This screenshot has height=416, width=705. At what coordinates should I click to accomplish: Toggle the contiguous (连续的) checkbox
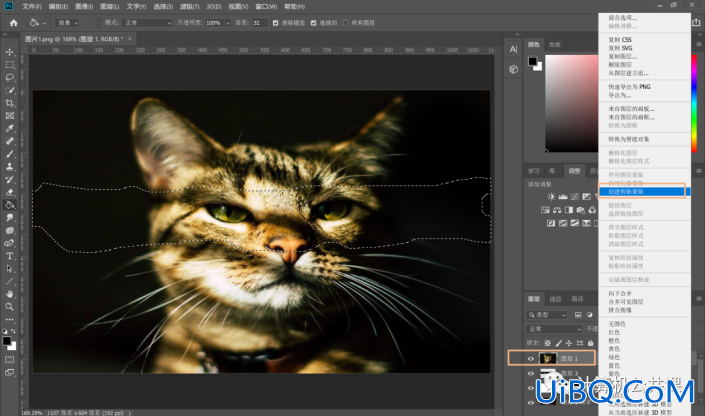pyautogui.click(x=313, y=23)
